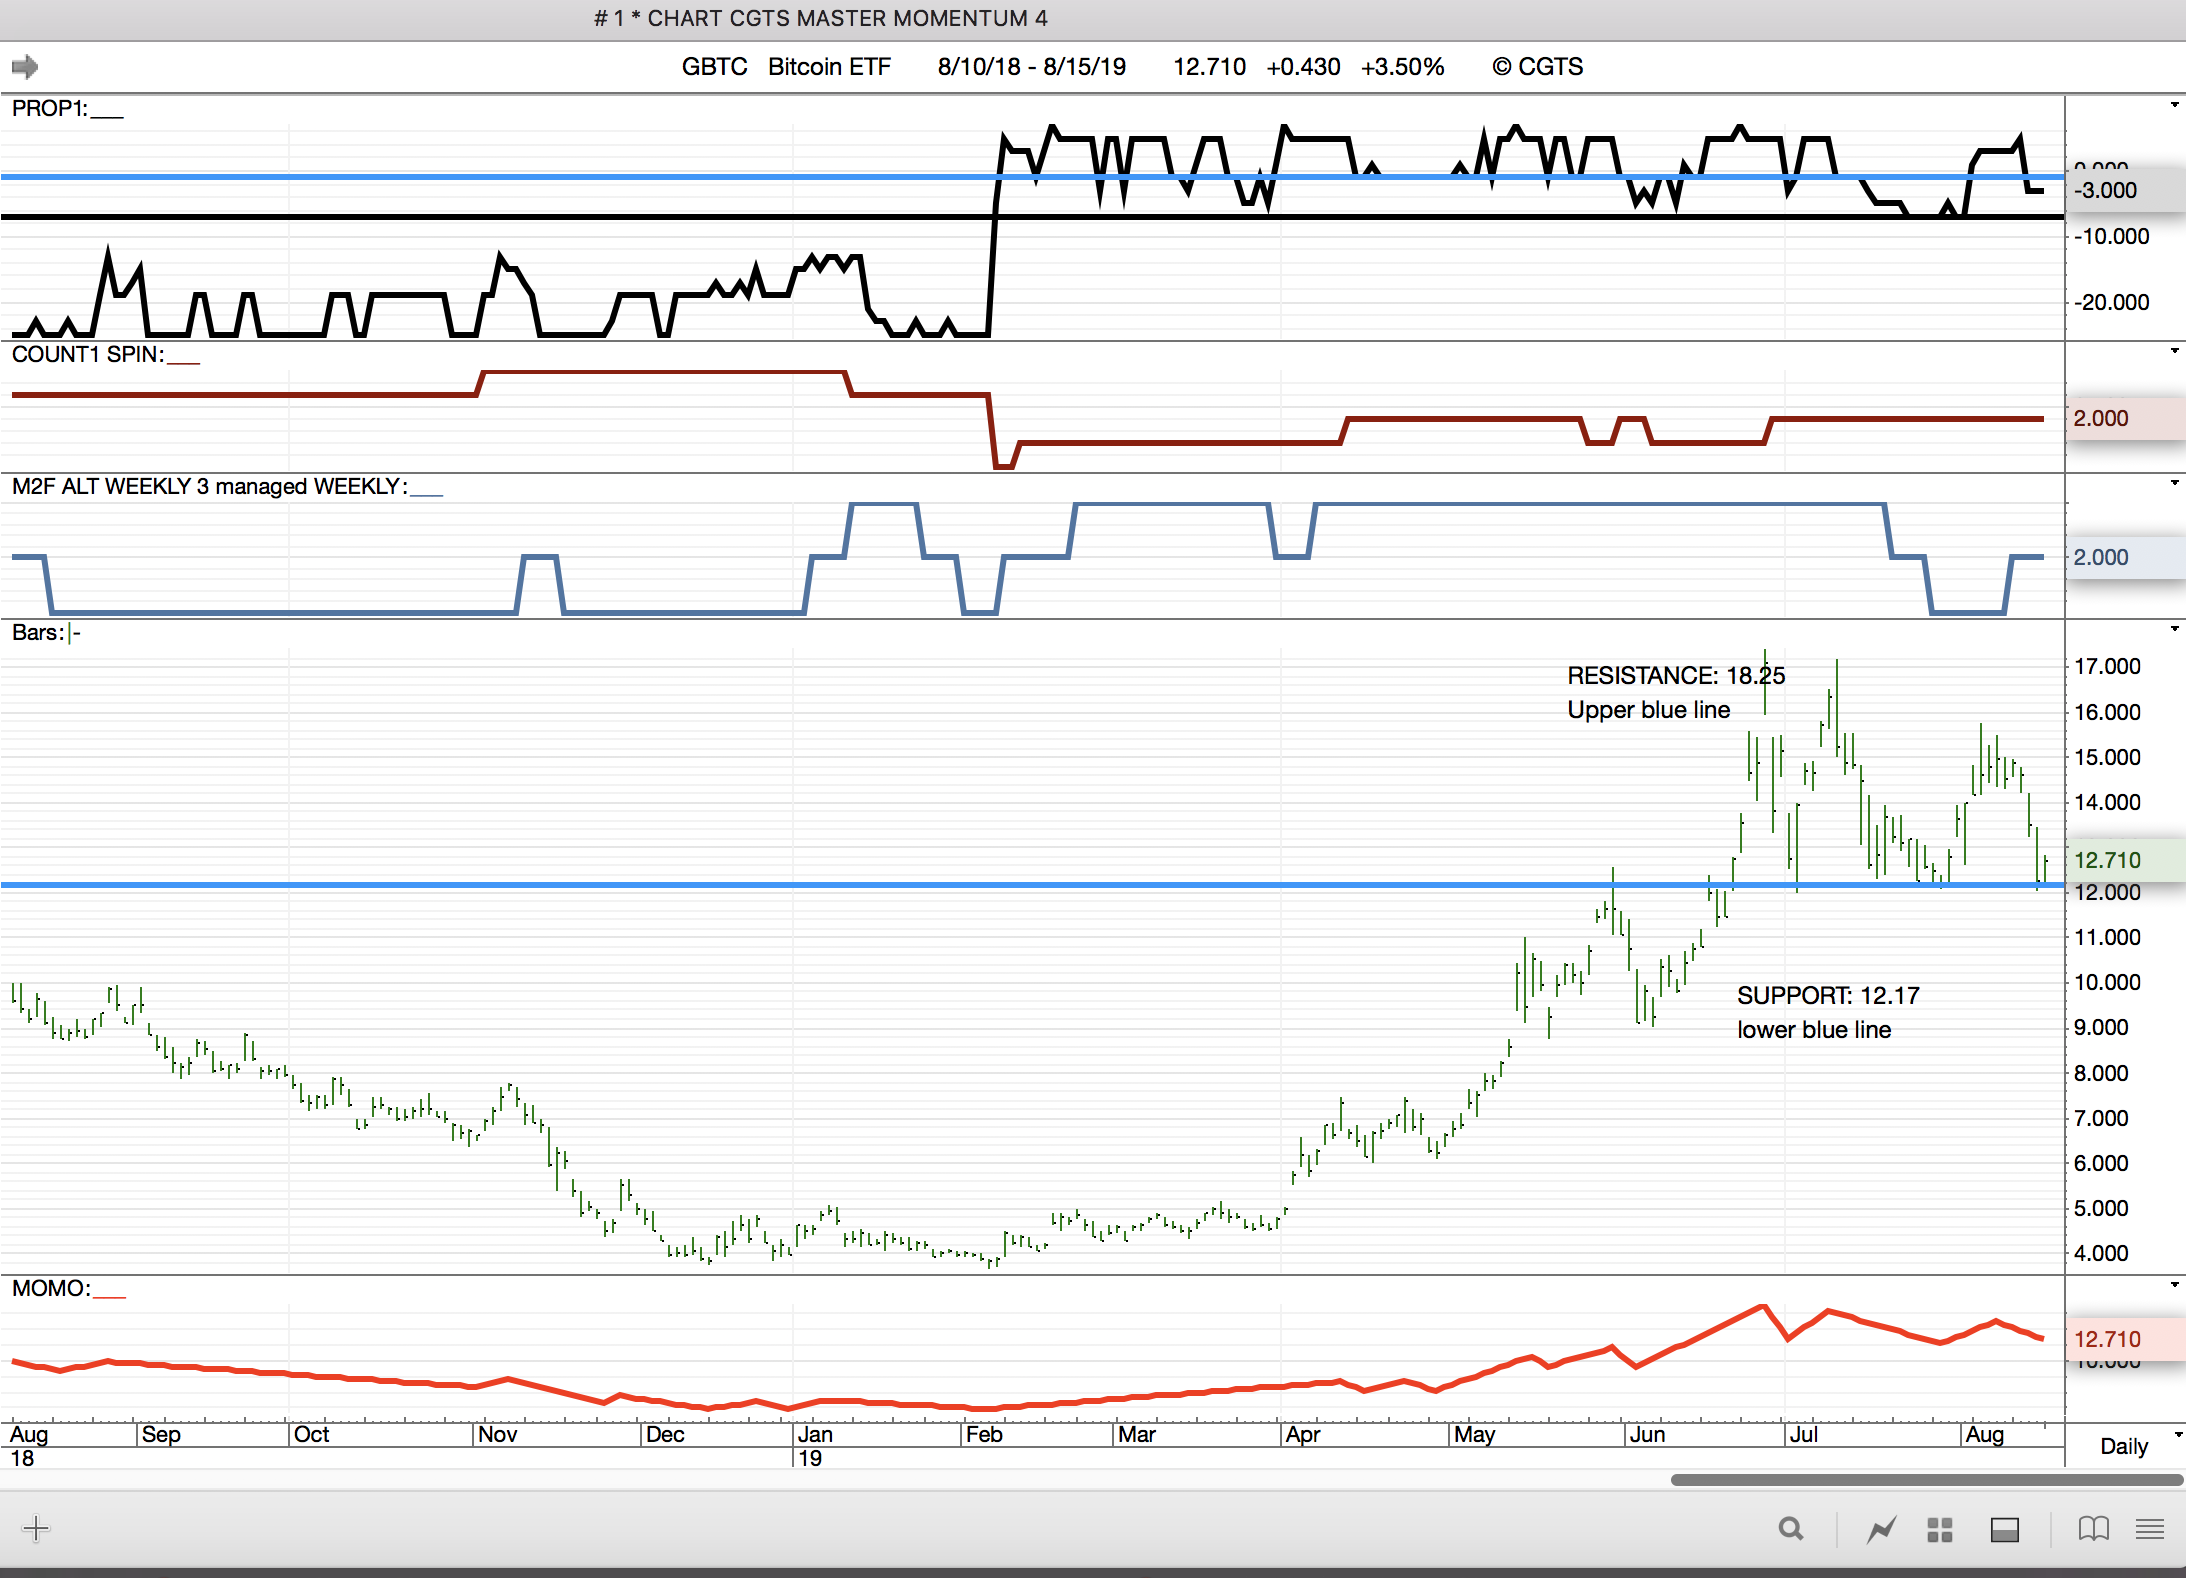Click the split-pane layout icon
The height and width of the screenshot is (1578, 2186).
(2004, 1529)
